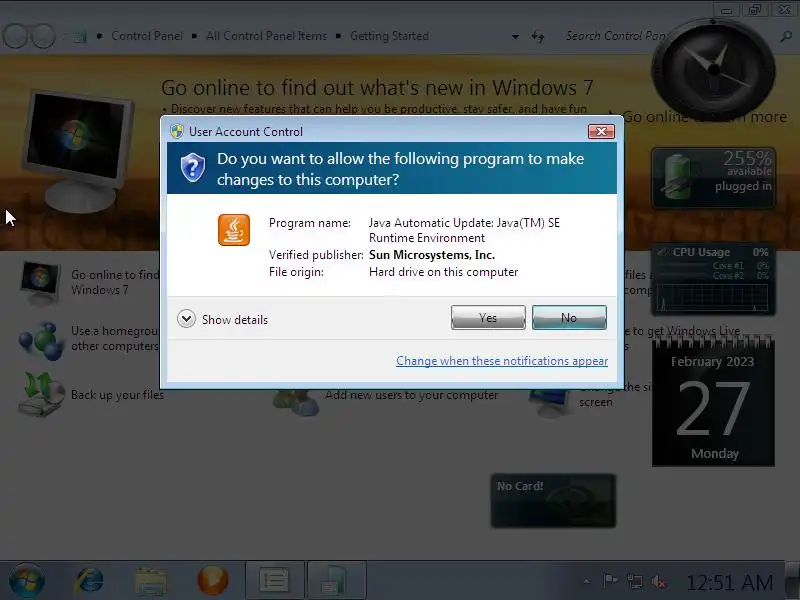The height and width of the screenshot is (600, 800).
Task: Click the battery meter gadget
Action: [x=713, y=178]
